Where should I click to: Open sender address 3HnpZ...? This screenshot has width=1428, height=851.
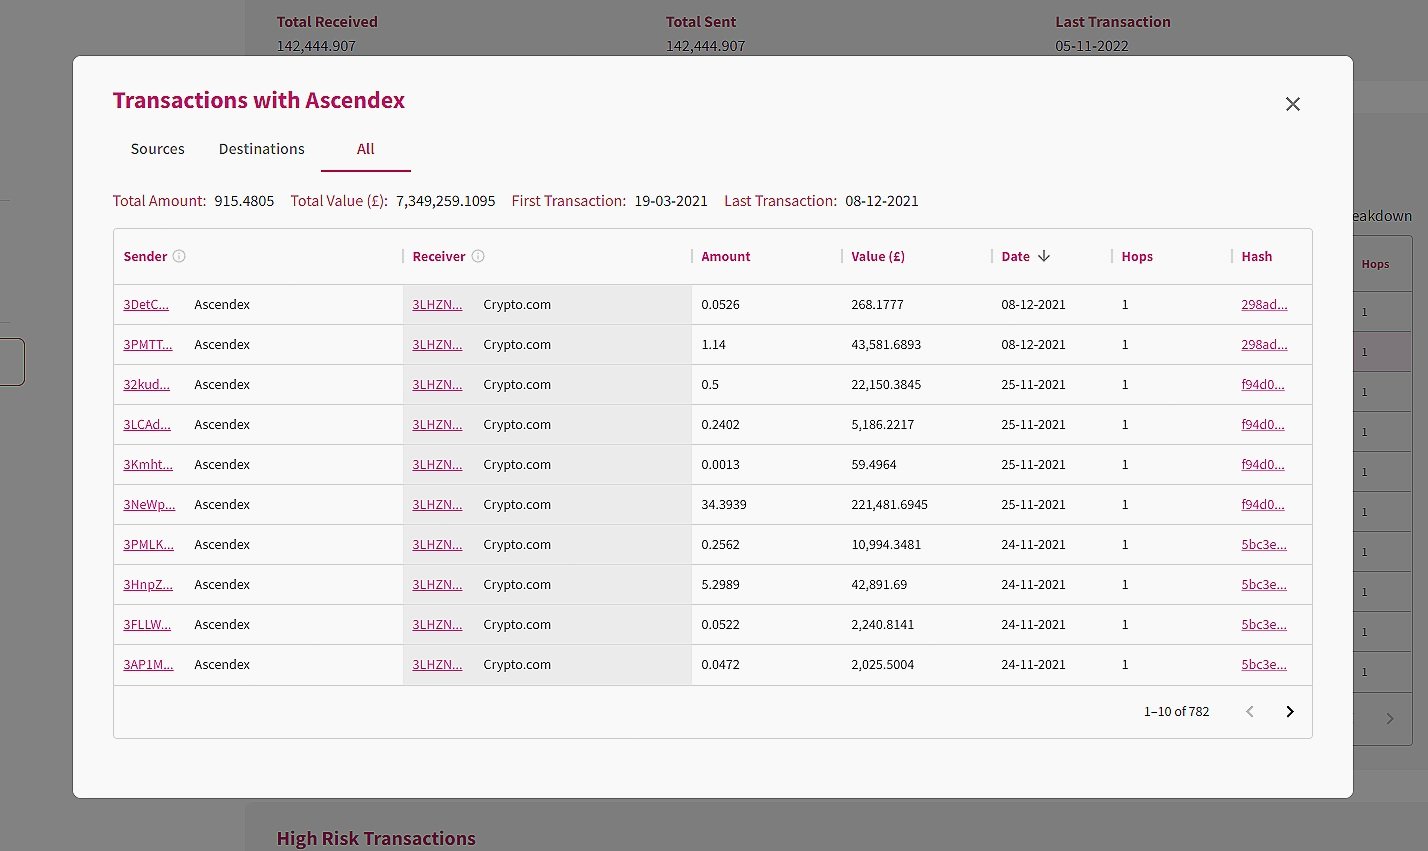point(148,585)
